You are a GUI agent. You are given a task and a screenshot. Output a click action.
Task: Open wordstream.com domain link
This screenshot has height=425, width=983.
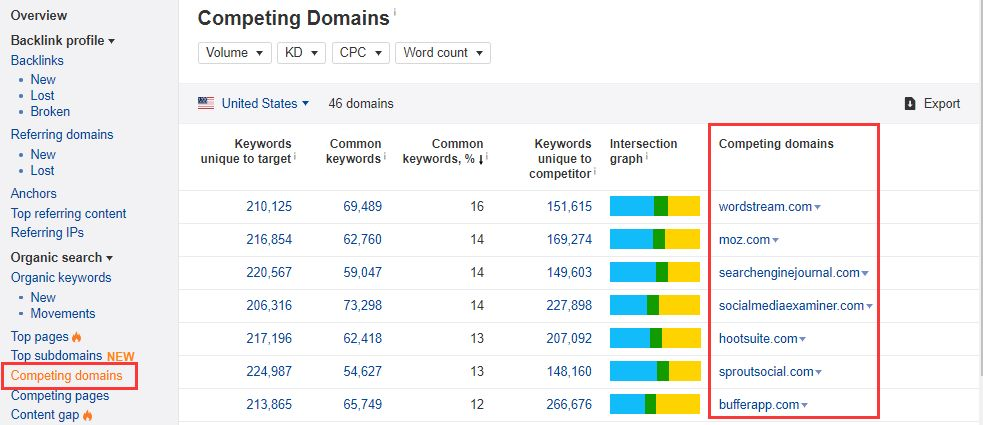tap(765, 207)
